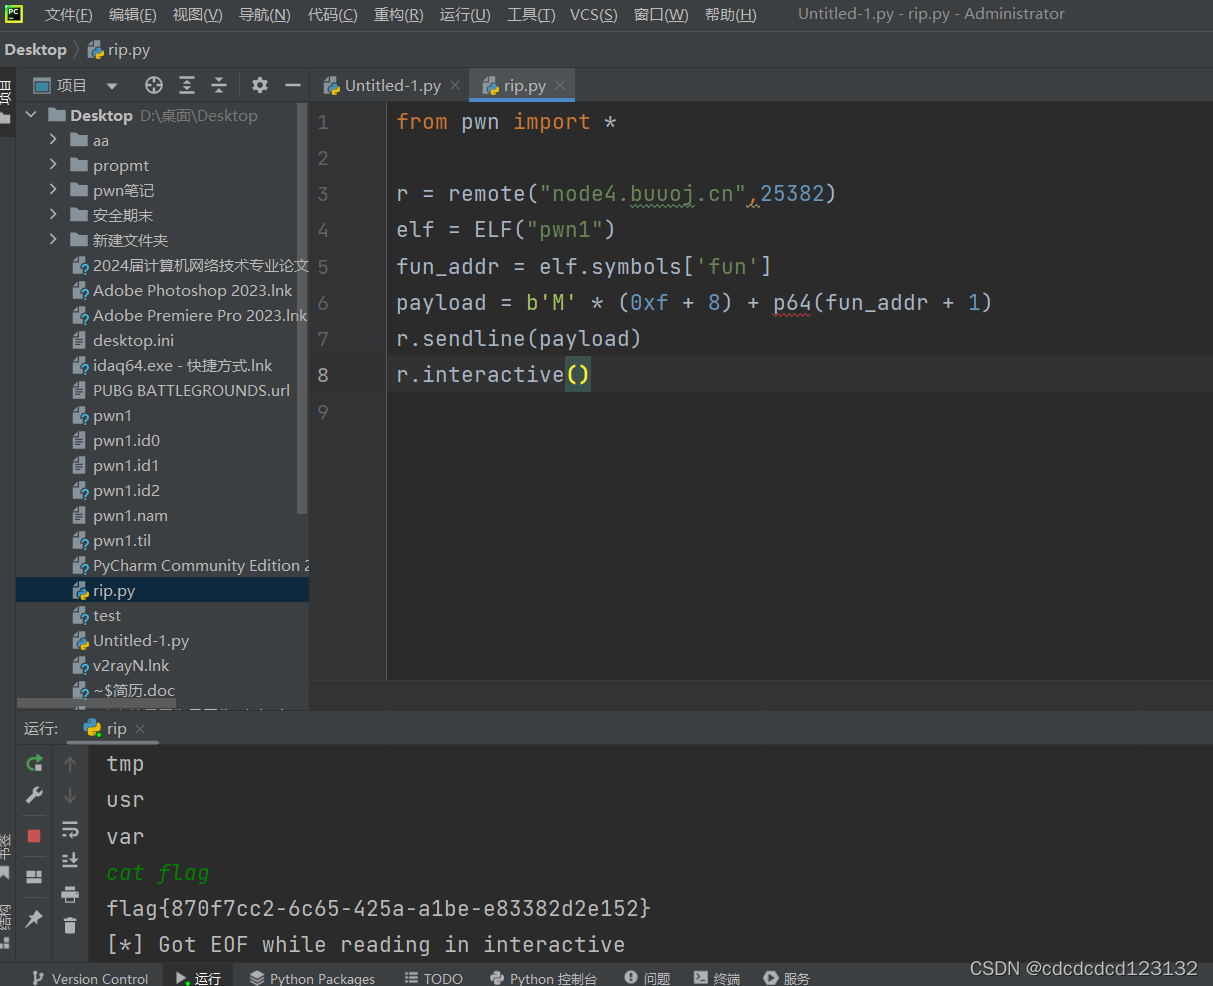Open Version Control tool window
The image size is (1213, 986).
click(x=89, y=978)
